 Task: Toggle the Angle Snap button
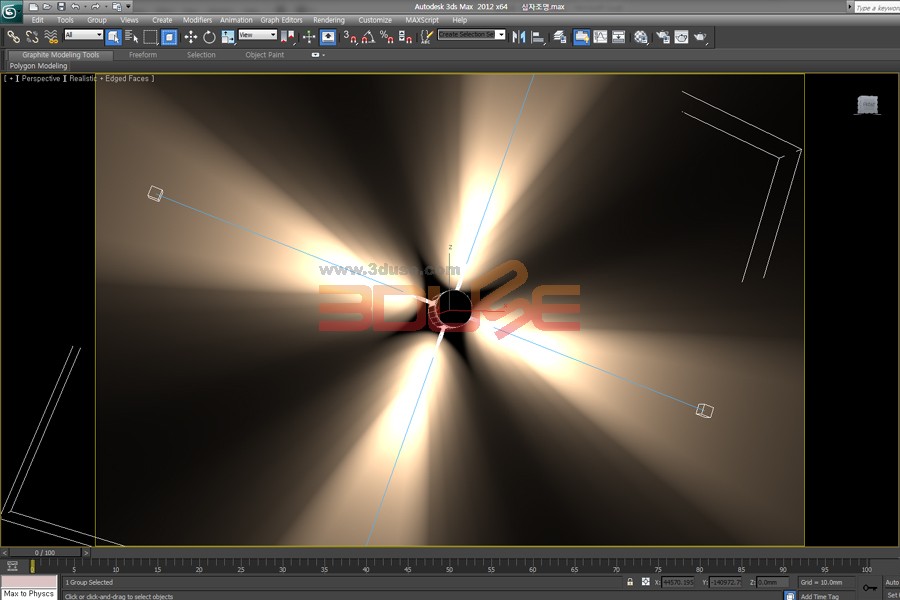tap(368, 37)
